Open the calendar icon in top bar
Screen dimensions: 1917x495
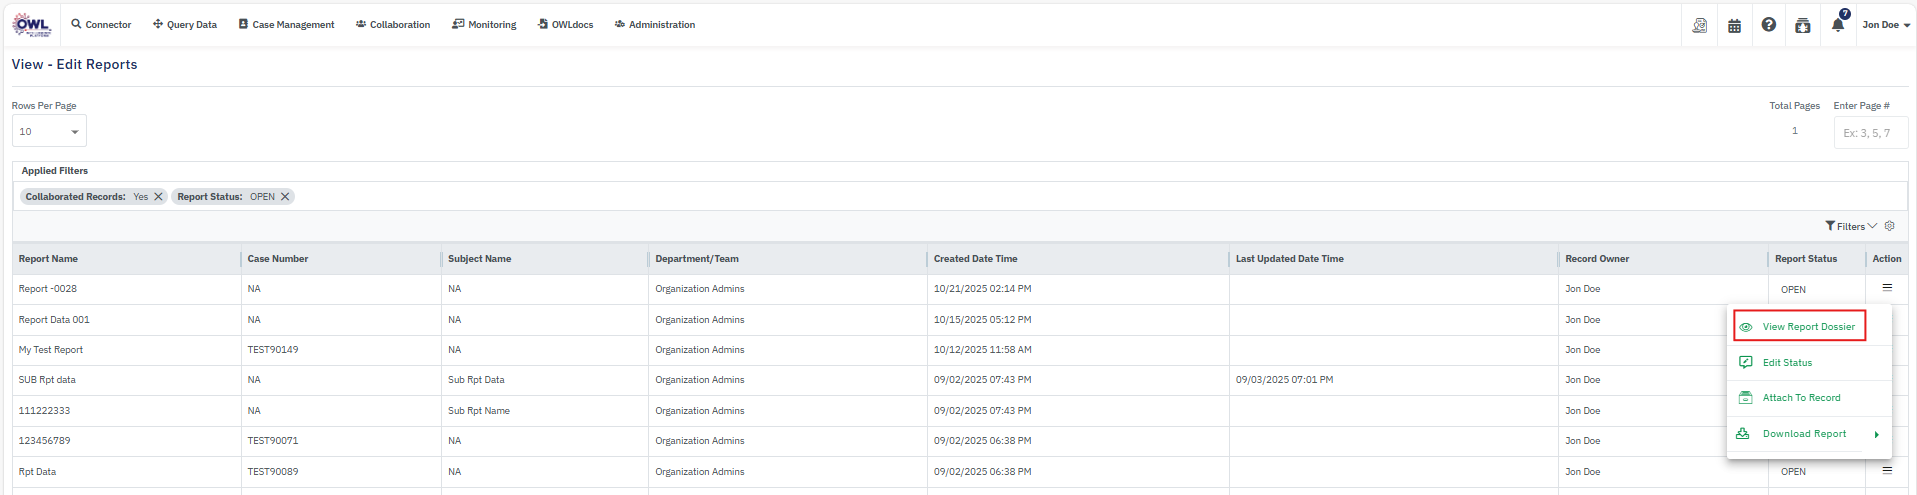point(1734,25)
